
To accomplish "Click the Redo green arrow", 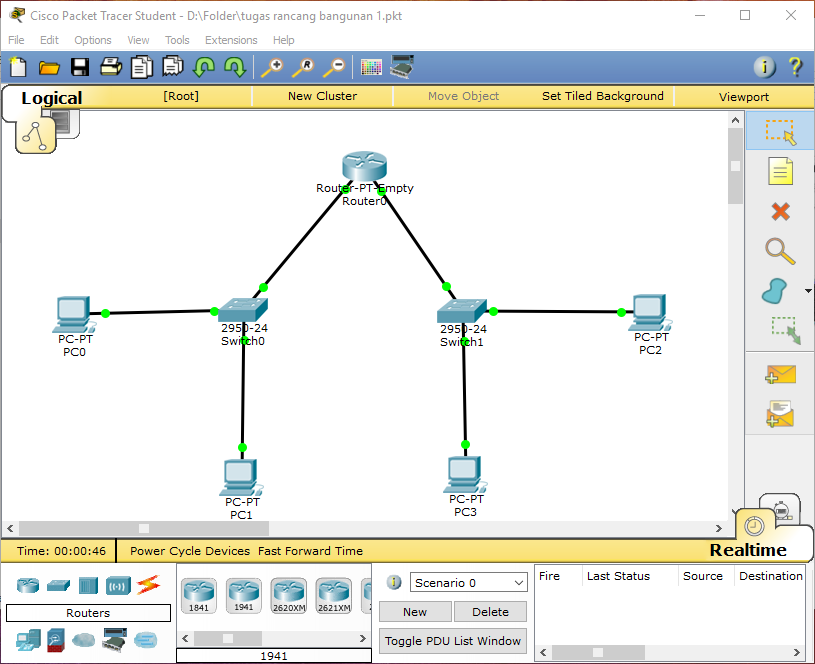I will [235, 67].
